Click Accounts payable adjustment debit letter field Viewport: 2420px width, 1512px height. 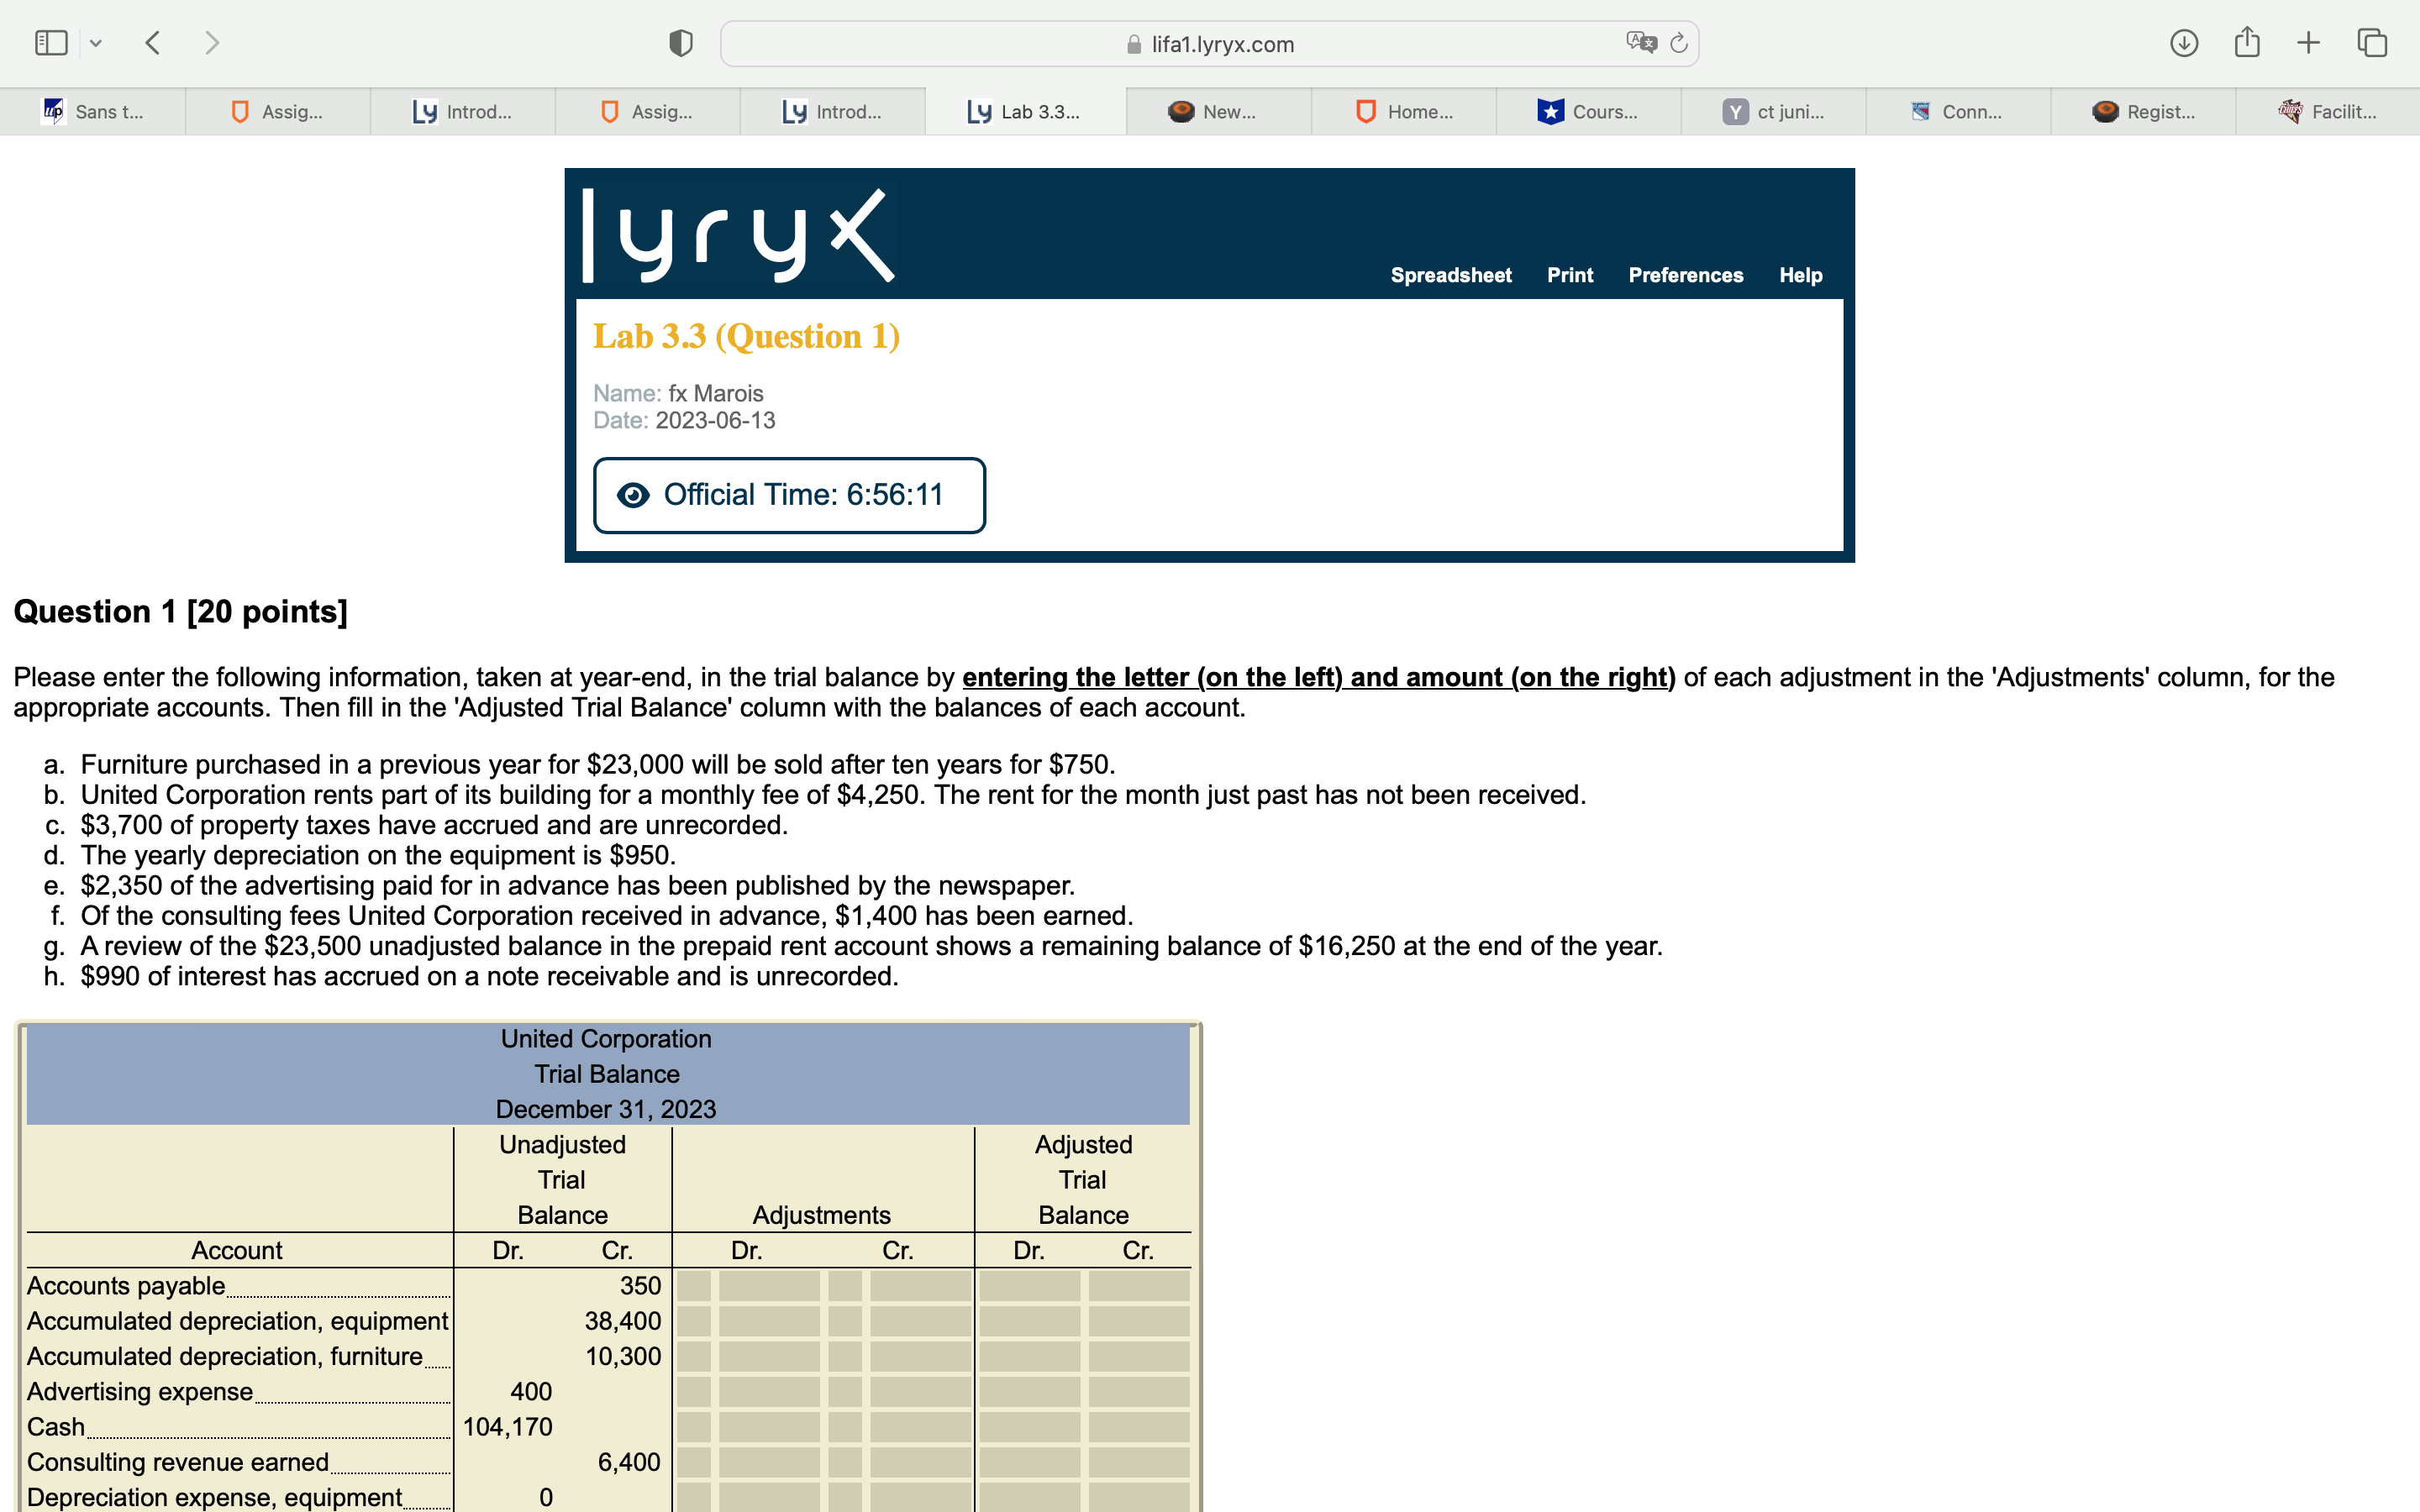click(694, 1286)
